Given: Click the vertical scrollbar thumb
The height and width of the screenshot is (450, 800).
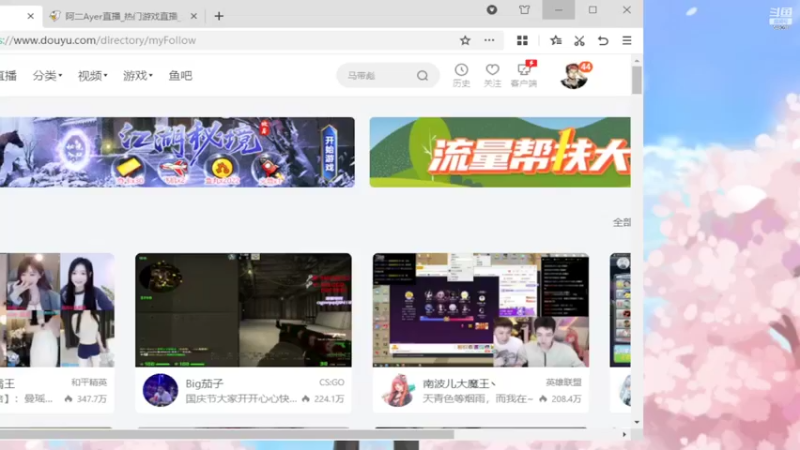Looking at the screenshot, I should pyautogui.click(x=637, y=81).
